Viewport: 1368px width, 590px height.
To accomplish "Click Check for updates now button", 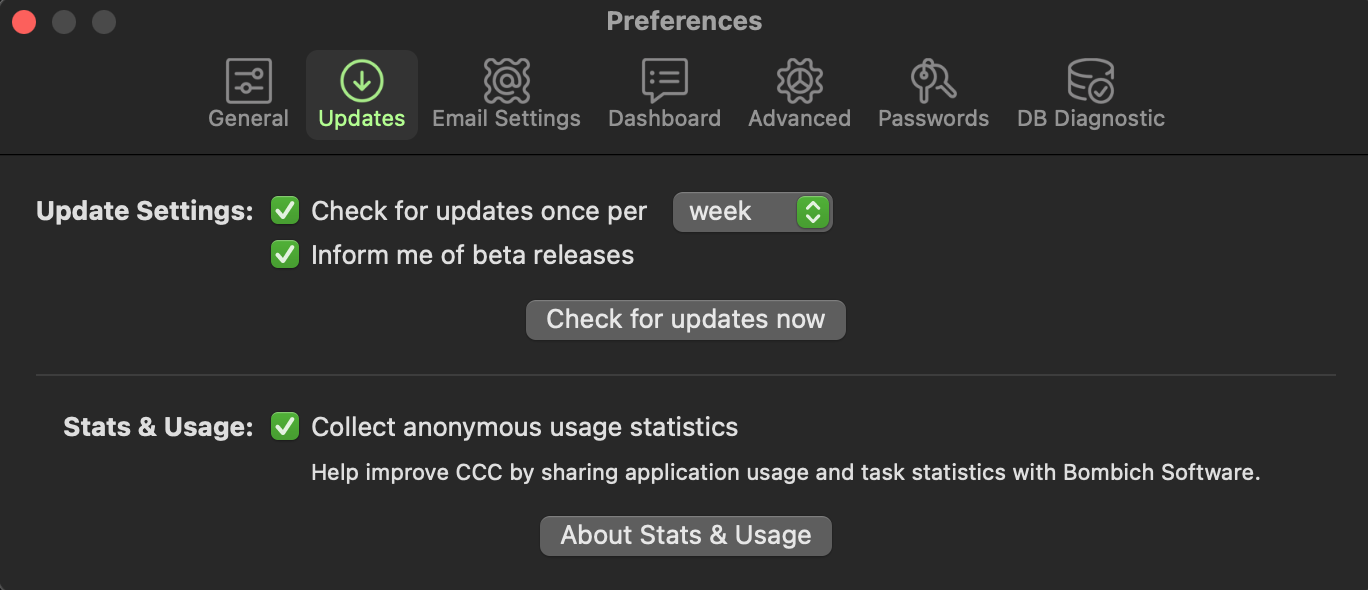I will [x=686, y=319].
